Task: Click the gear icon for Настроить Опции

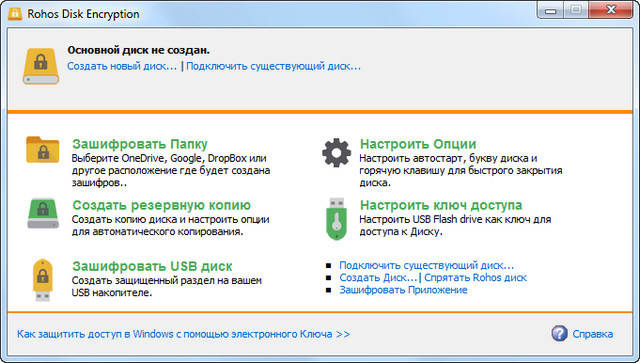Action: coord(336,153)
